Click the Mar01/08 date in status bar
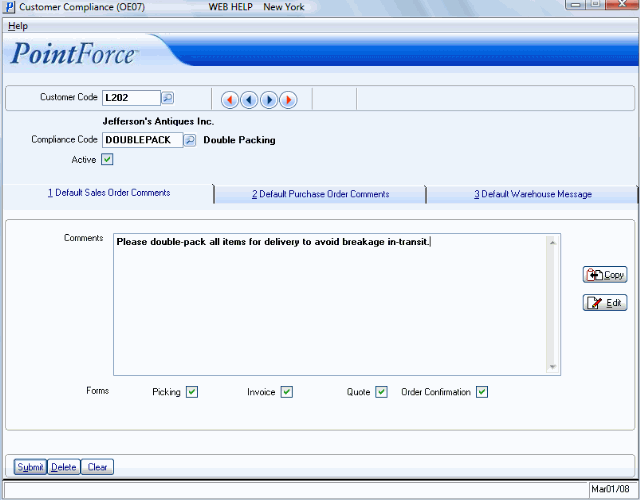The height and width of the screenshot is (500, 640). point(610,489)
